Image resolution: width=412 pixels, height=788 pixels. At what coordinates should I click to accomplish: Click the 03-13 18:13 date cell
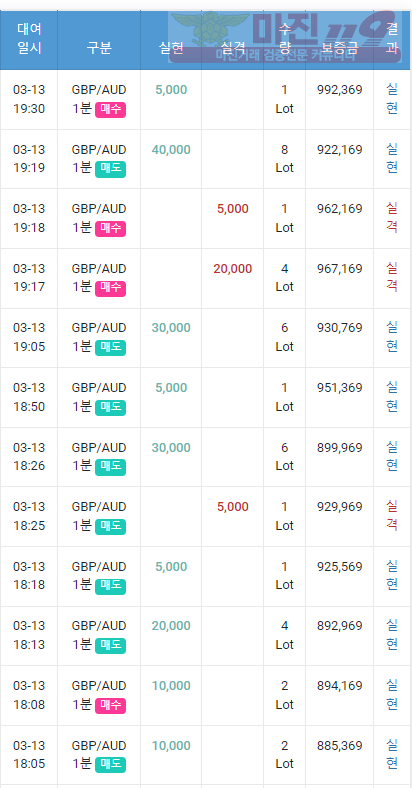pos(29,635)
